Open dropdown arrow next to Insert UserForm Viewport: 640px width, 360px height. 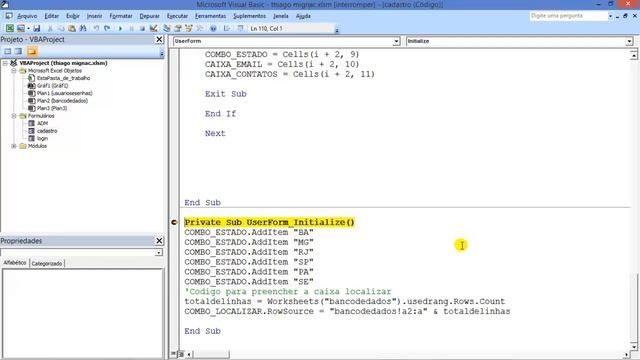[28, 29]
